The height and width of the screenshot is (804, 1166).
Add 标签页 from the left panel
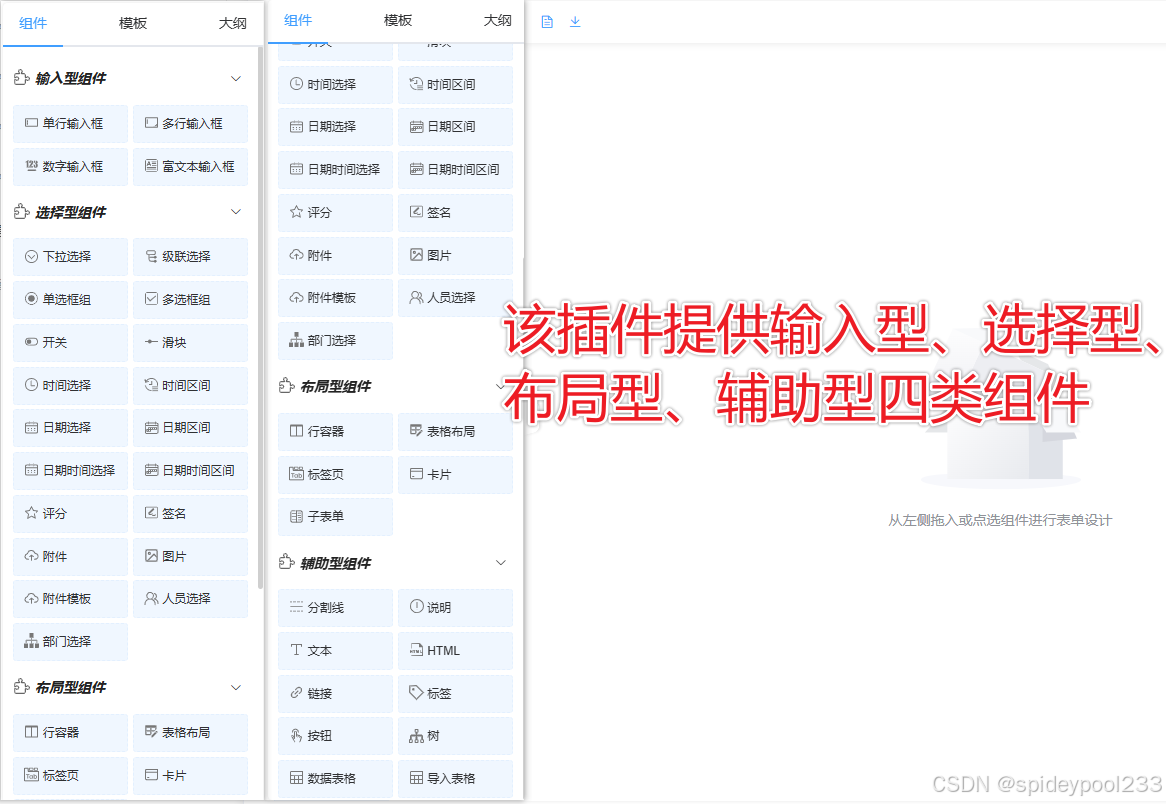click(71, 776)
